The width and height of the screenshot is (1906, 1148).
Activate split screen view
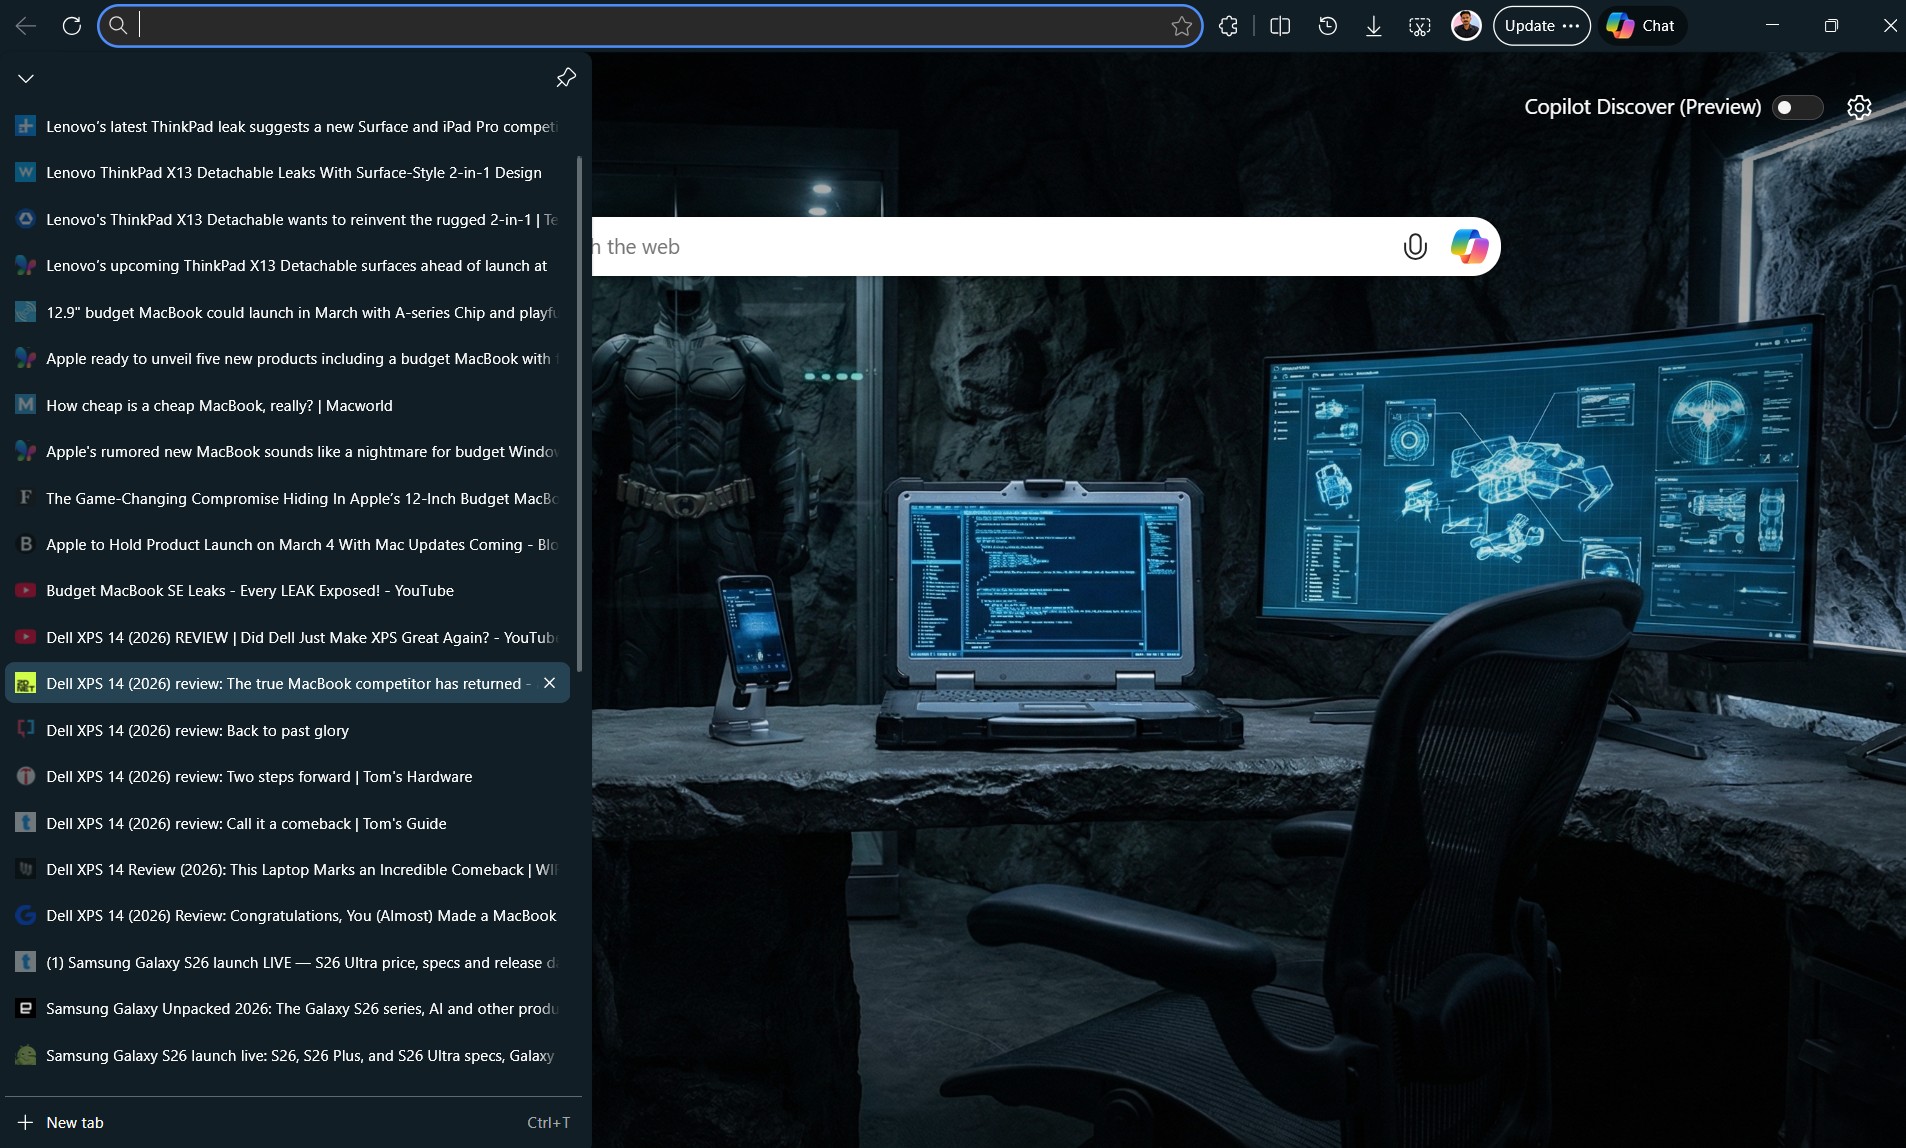(x=1281, y=25)
